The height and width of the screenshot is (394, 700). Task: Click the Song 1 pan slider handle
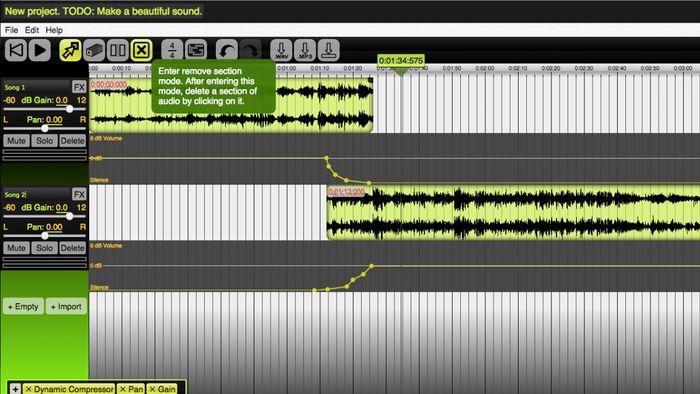pyautogui.click(x=45, y=129)
